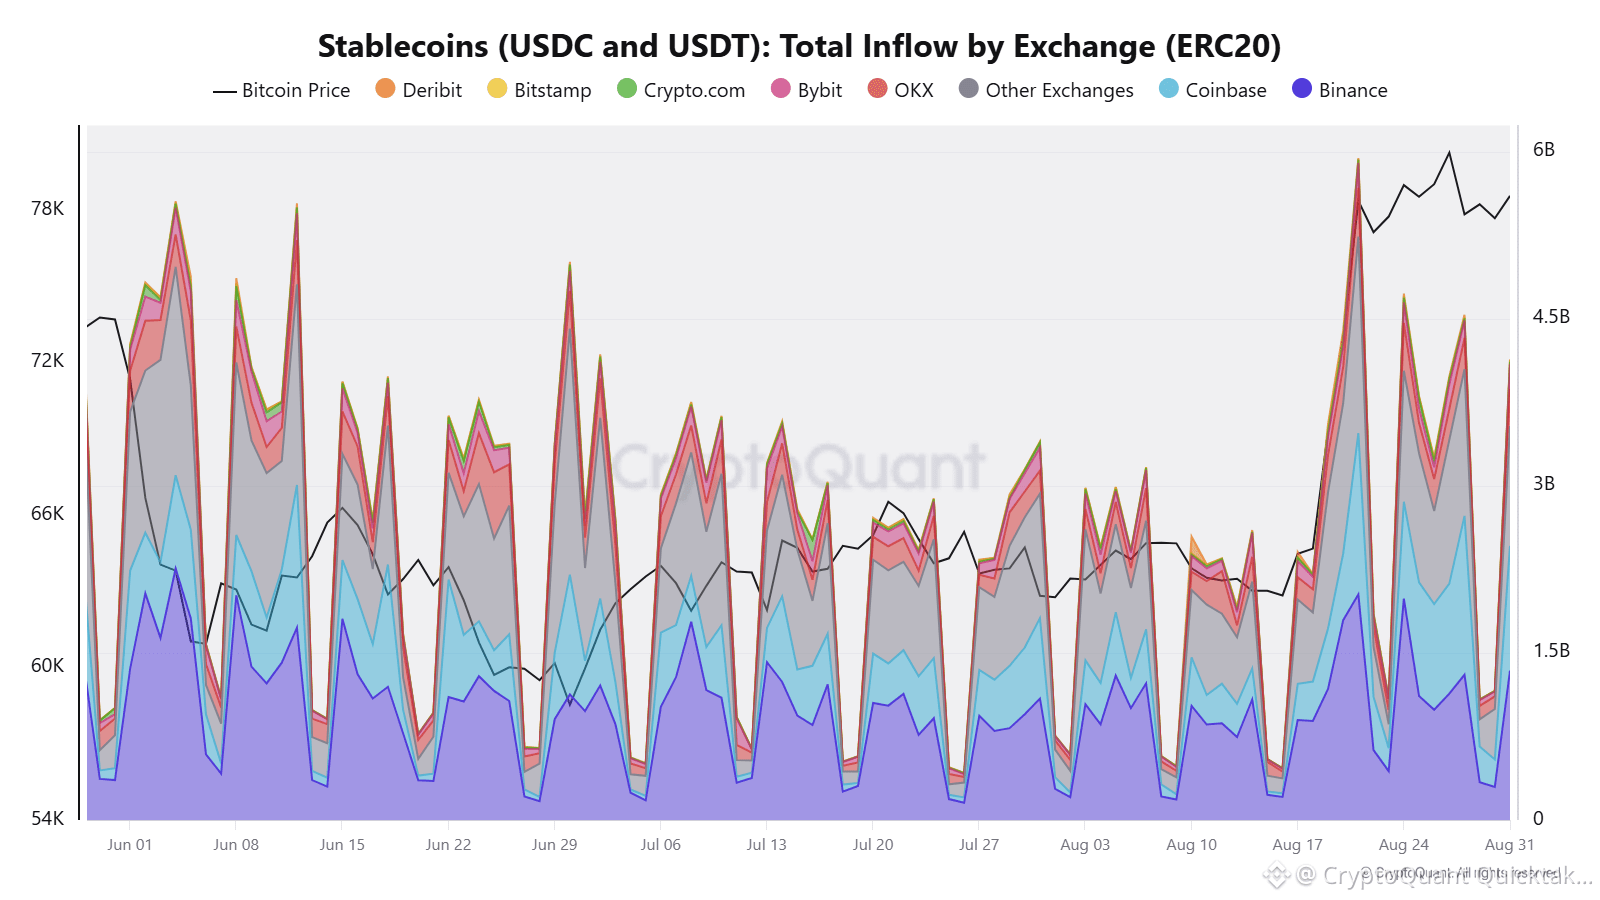Click the purple Binance legend dot
Screen dimensions: 1600x900
tap(1302, 89)
